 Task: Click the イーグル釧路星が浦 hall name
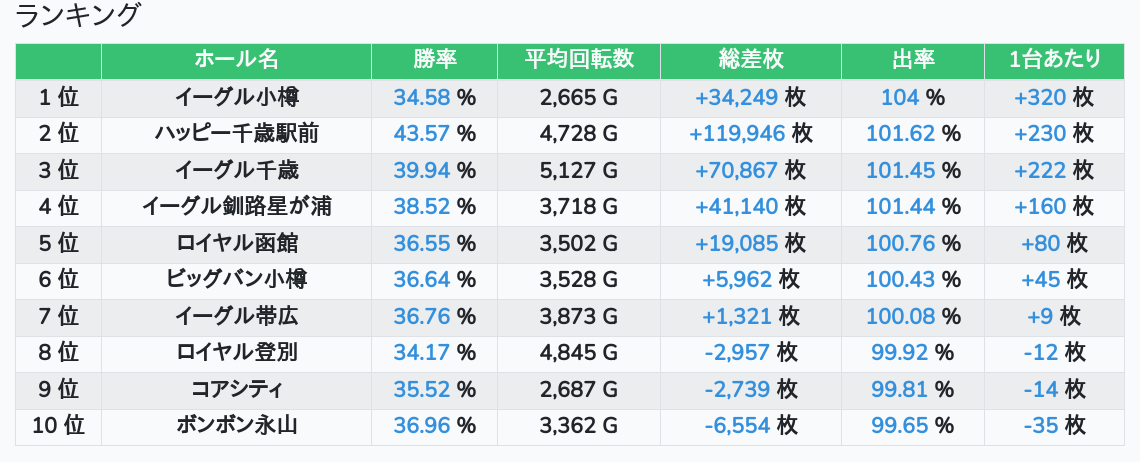point(236,207)
